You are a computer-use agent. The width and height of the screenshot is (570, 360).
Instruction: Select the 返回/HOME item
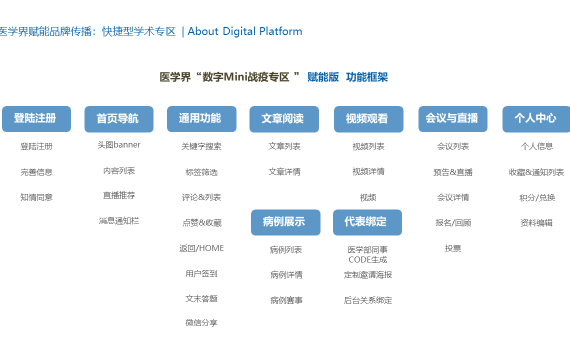201,248
